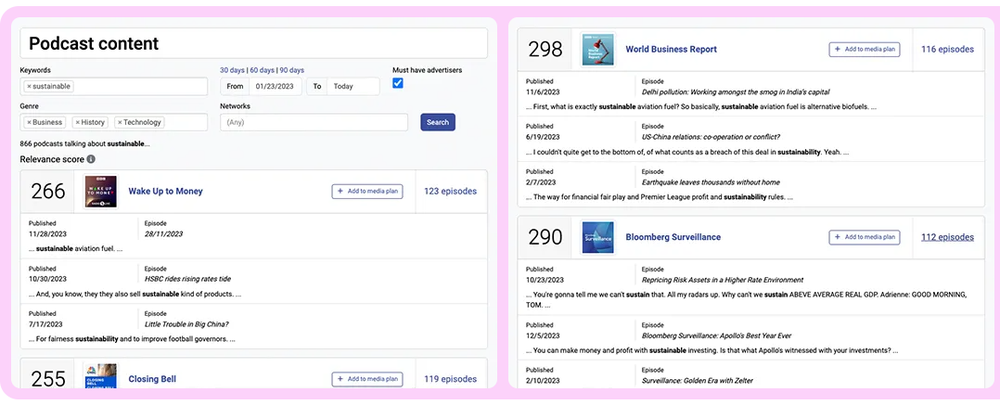
Task: Uncheck Must have advertisers checkbox
Action: (398, 84)
